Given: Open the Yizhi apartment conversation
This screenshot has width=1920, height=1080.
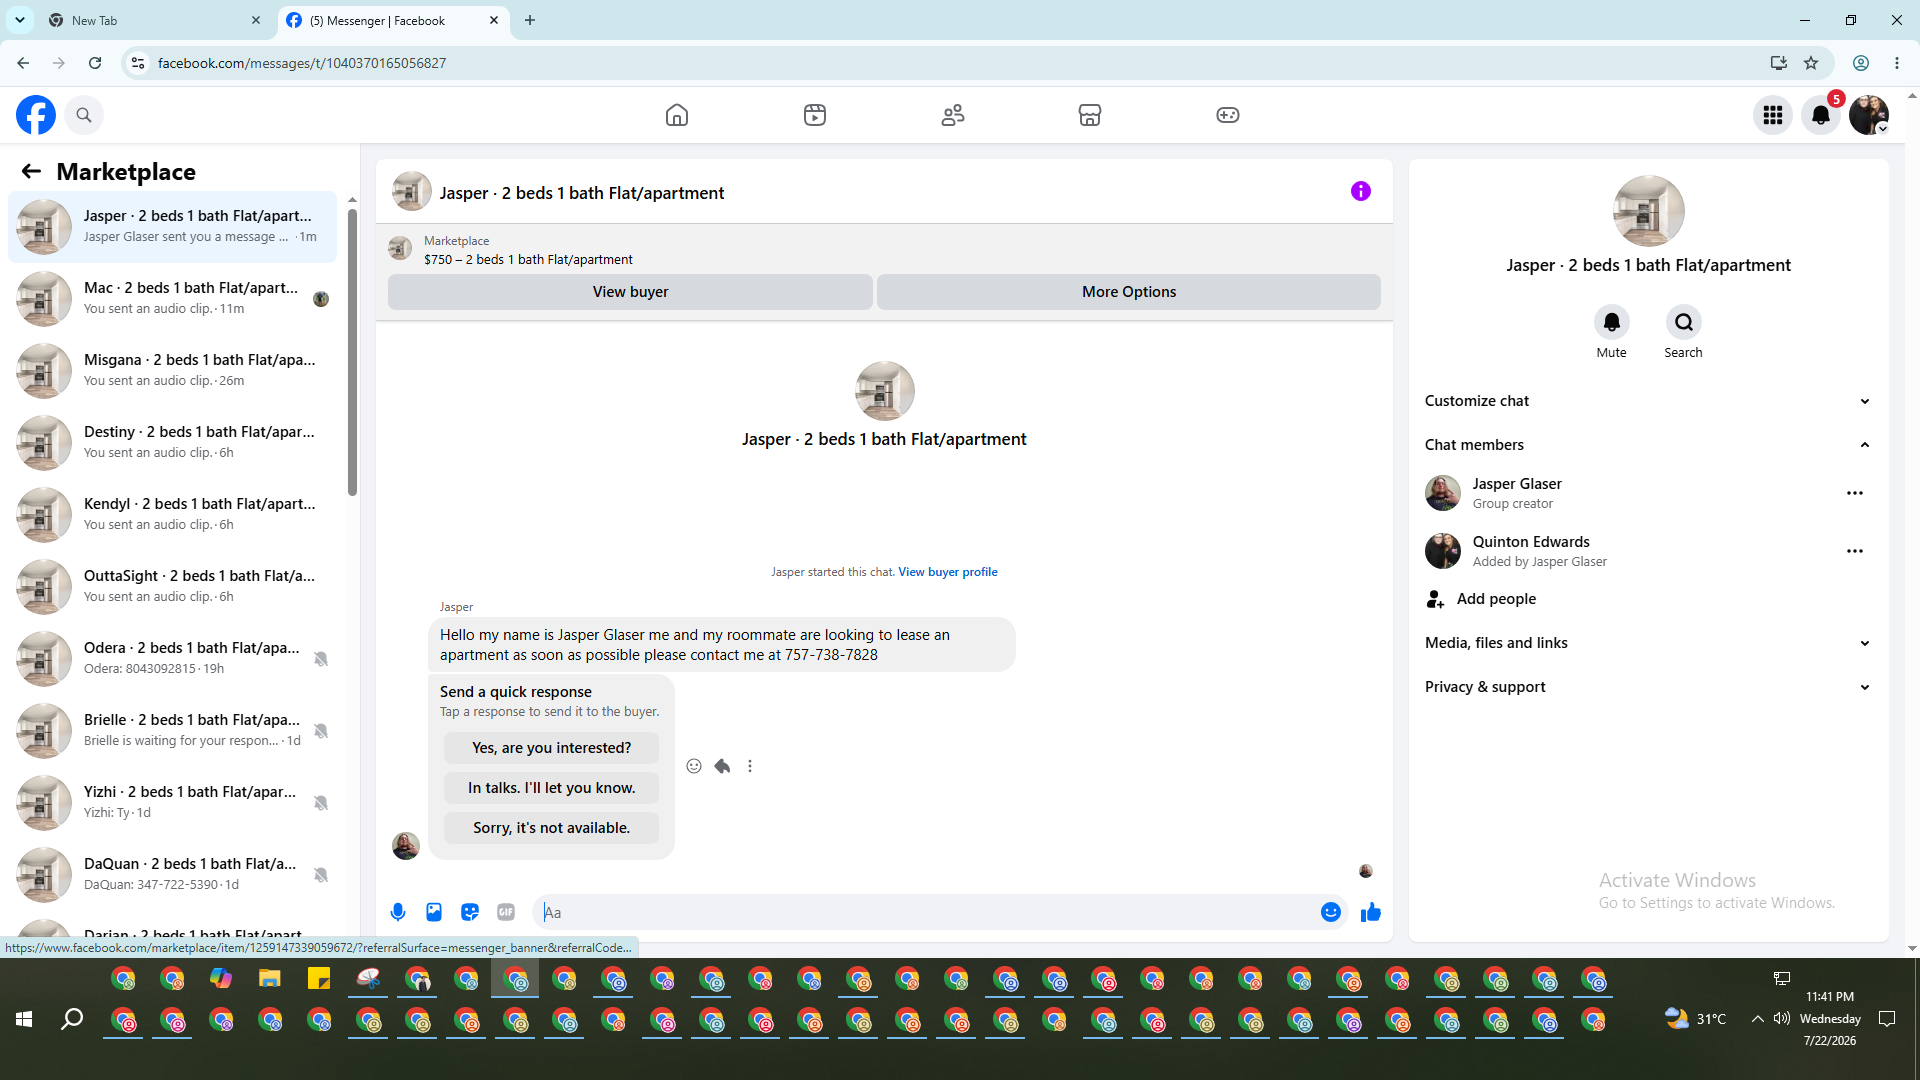Looking at the screenshot, I should [x=172, y=803].
